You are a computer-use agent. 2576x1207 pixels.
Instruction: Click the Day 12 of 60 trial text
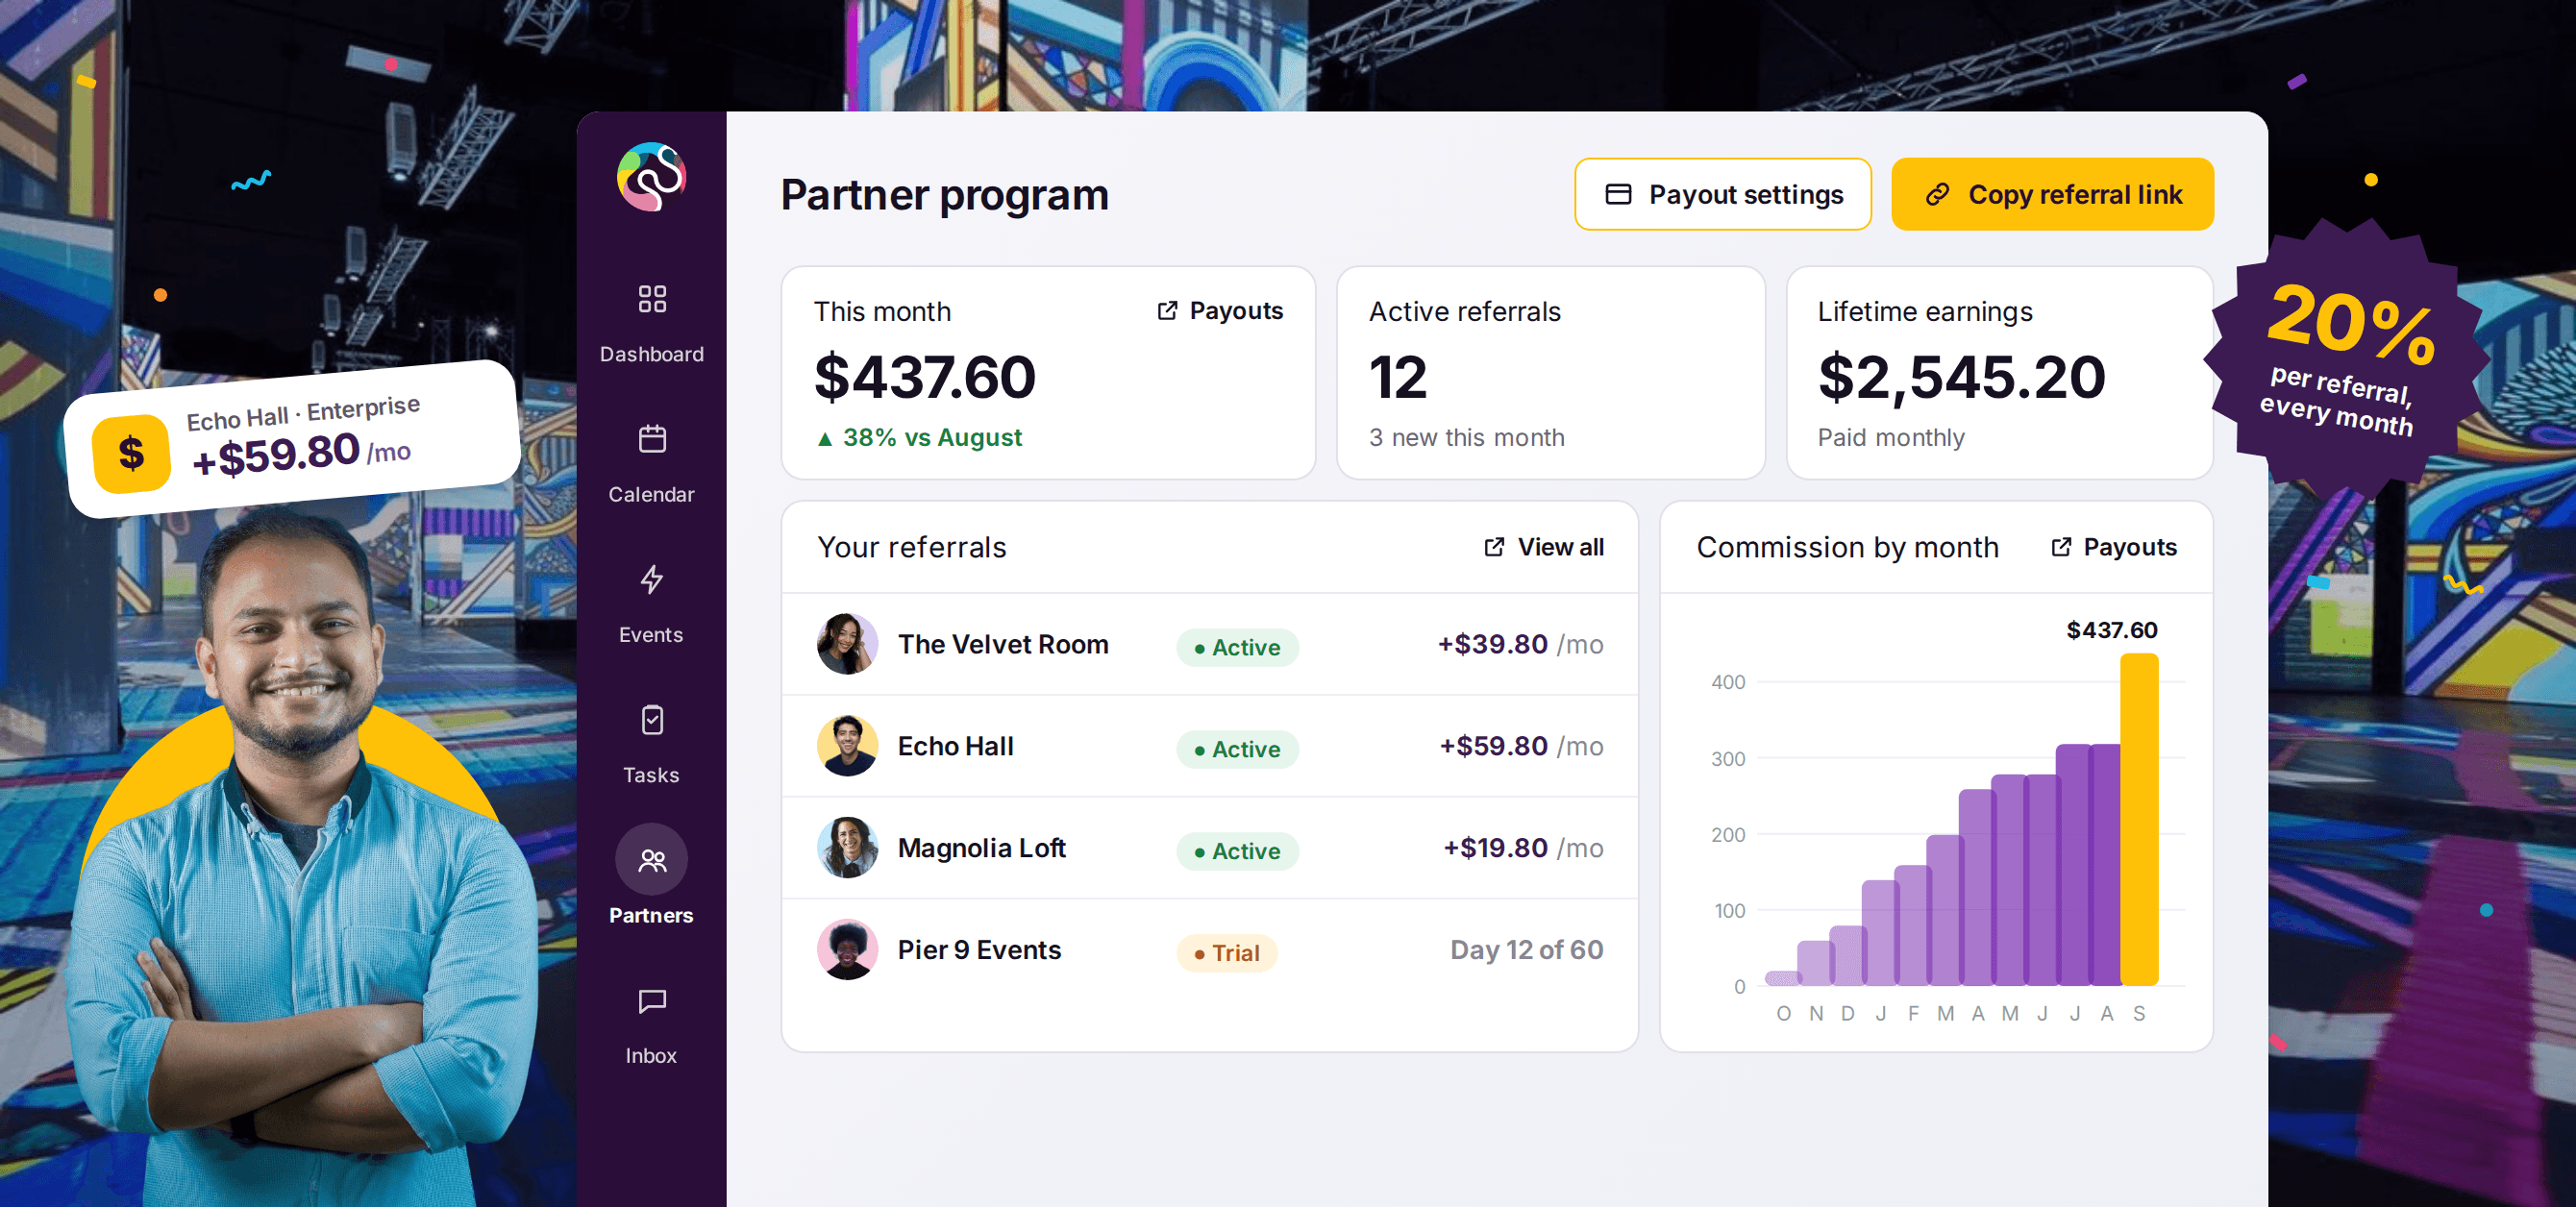1527,950
